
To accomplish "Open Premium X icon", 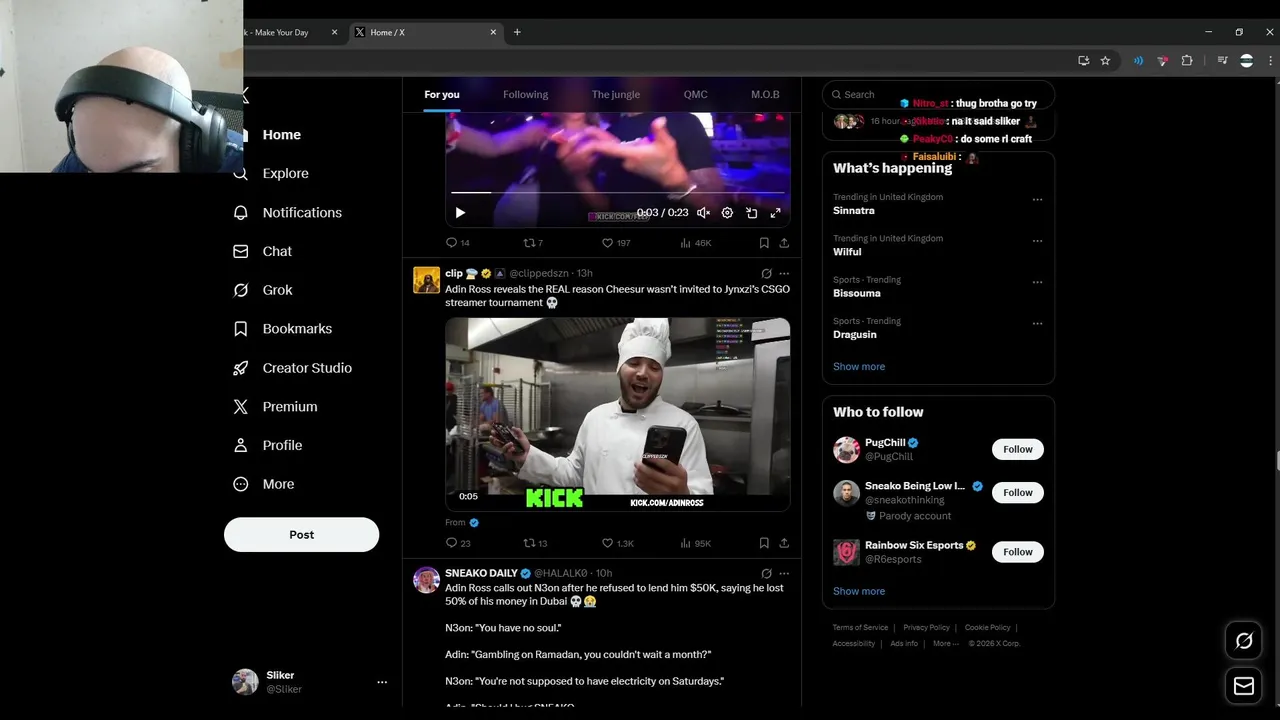I will pos(240,407).
